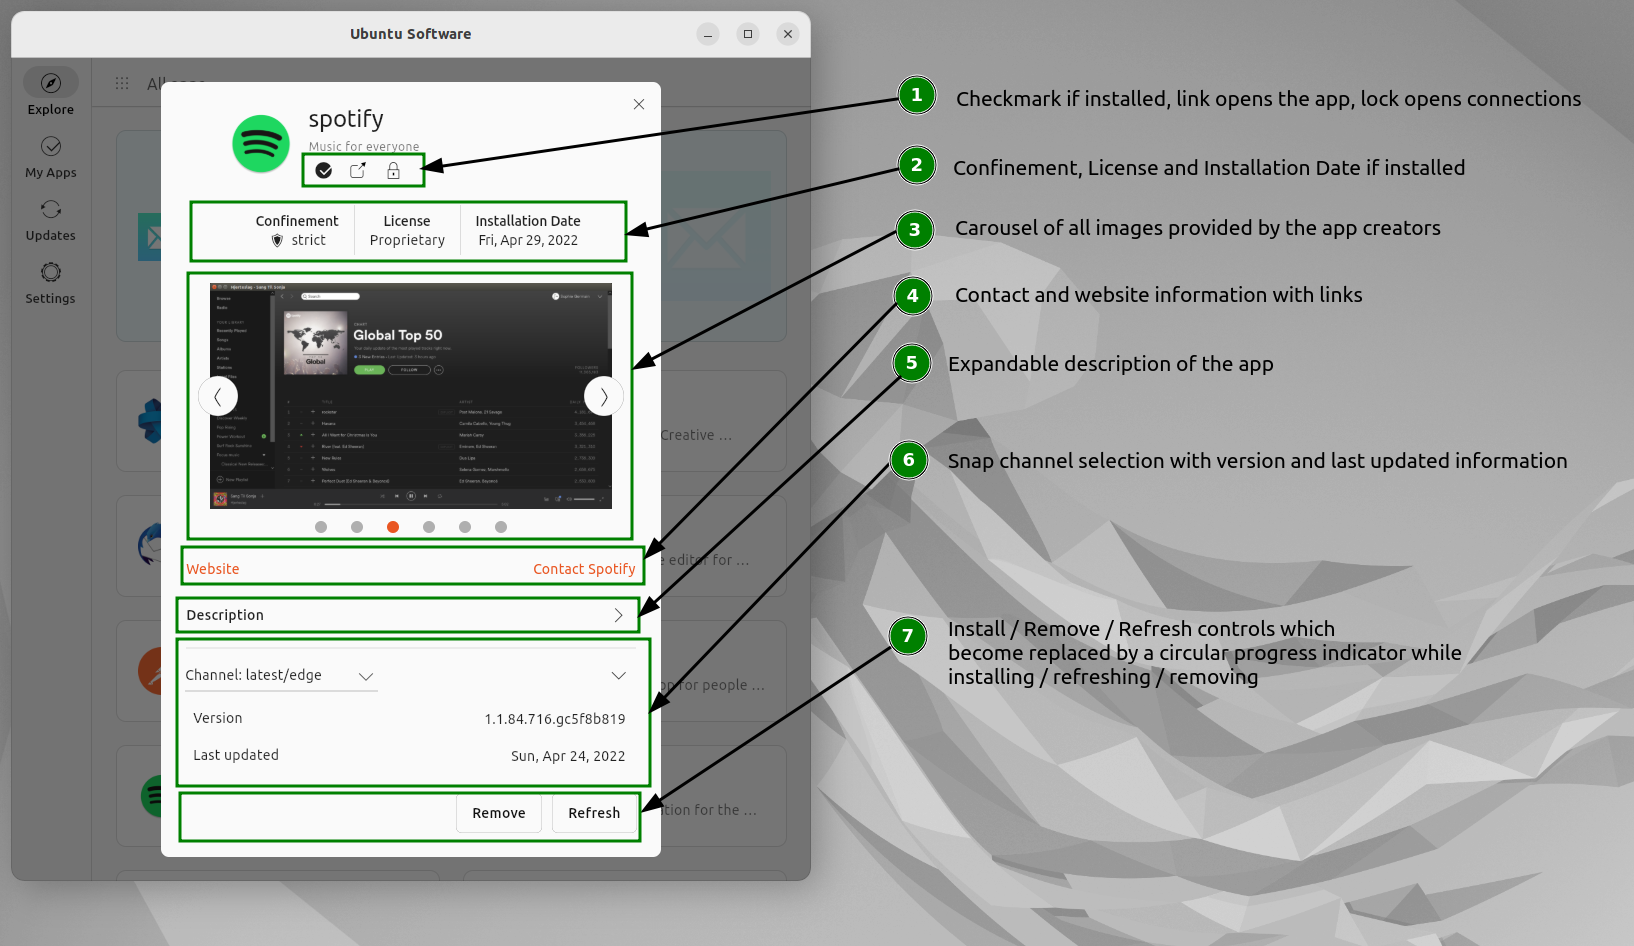Close the Ubuntu Software window
Viewport: 1634px width, 946px height.
tap(788, 34)
